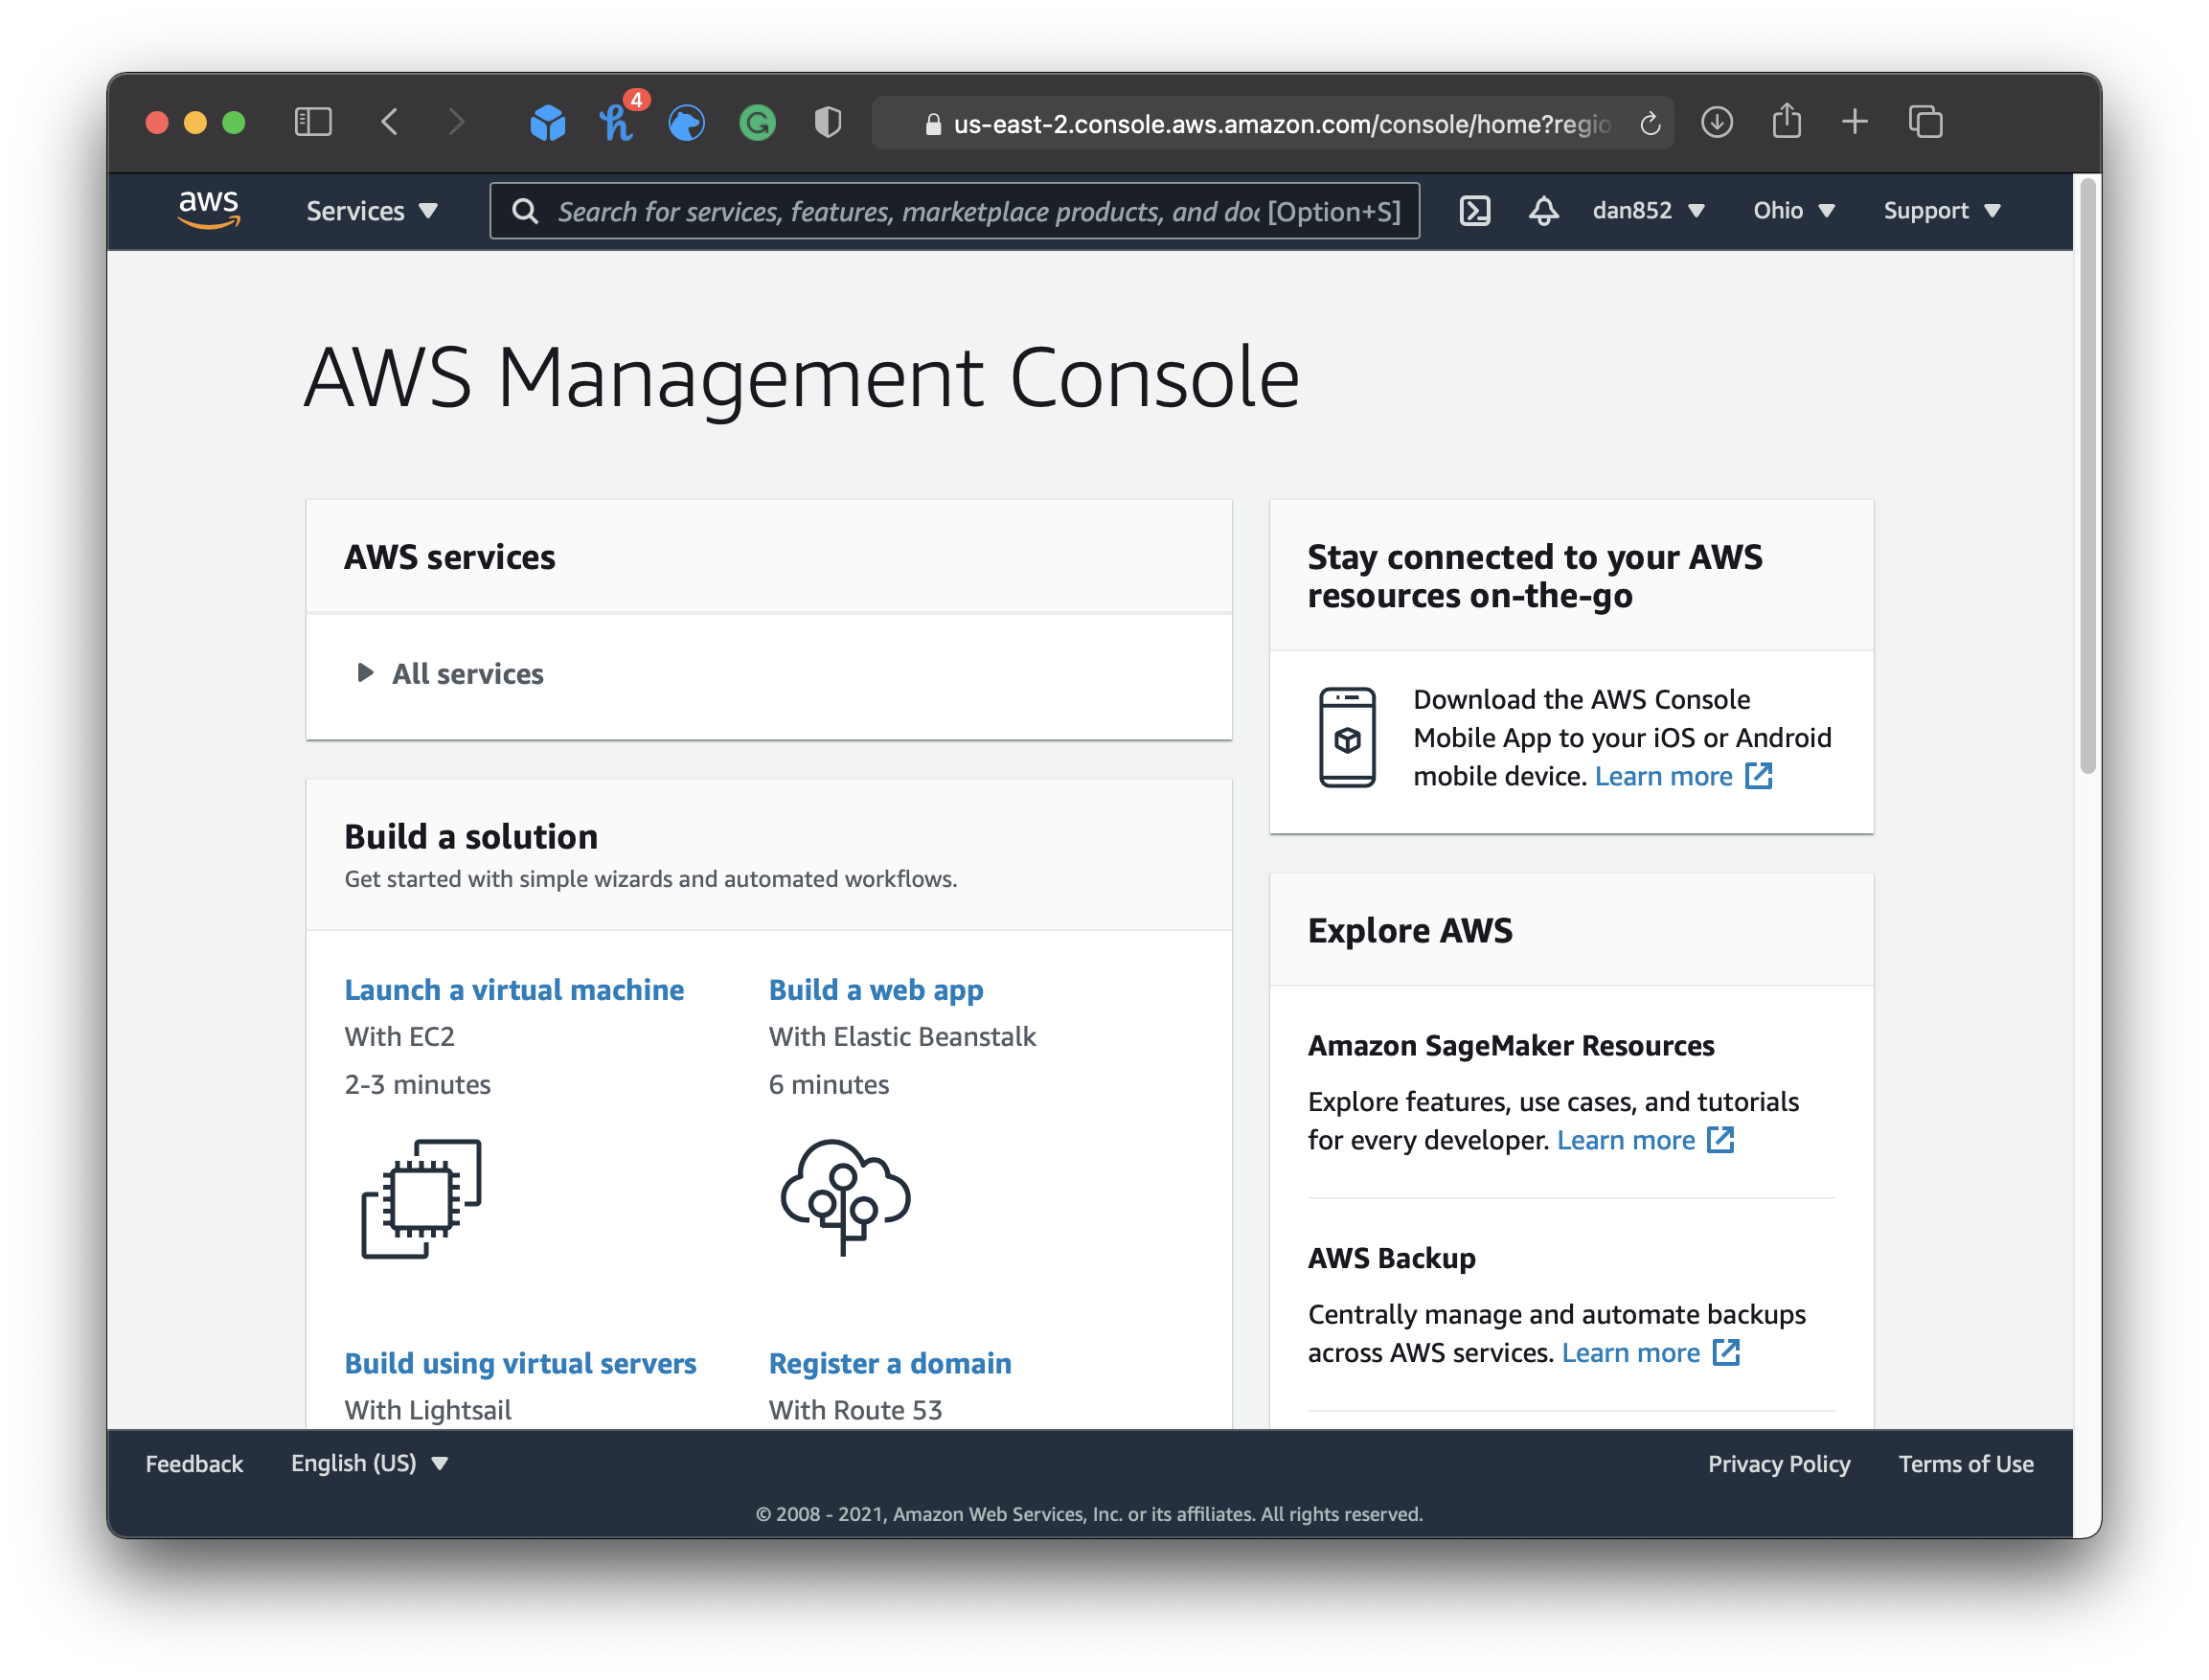Click the address bar lock icon
2209x1680 pixels.
click(933, 124)
